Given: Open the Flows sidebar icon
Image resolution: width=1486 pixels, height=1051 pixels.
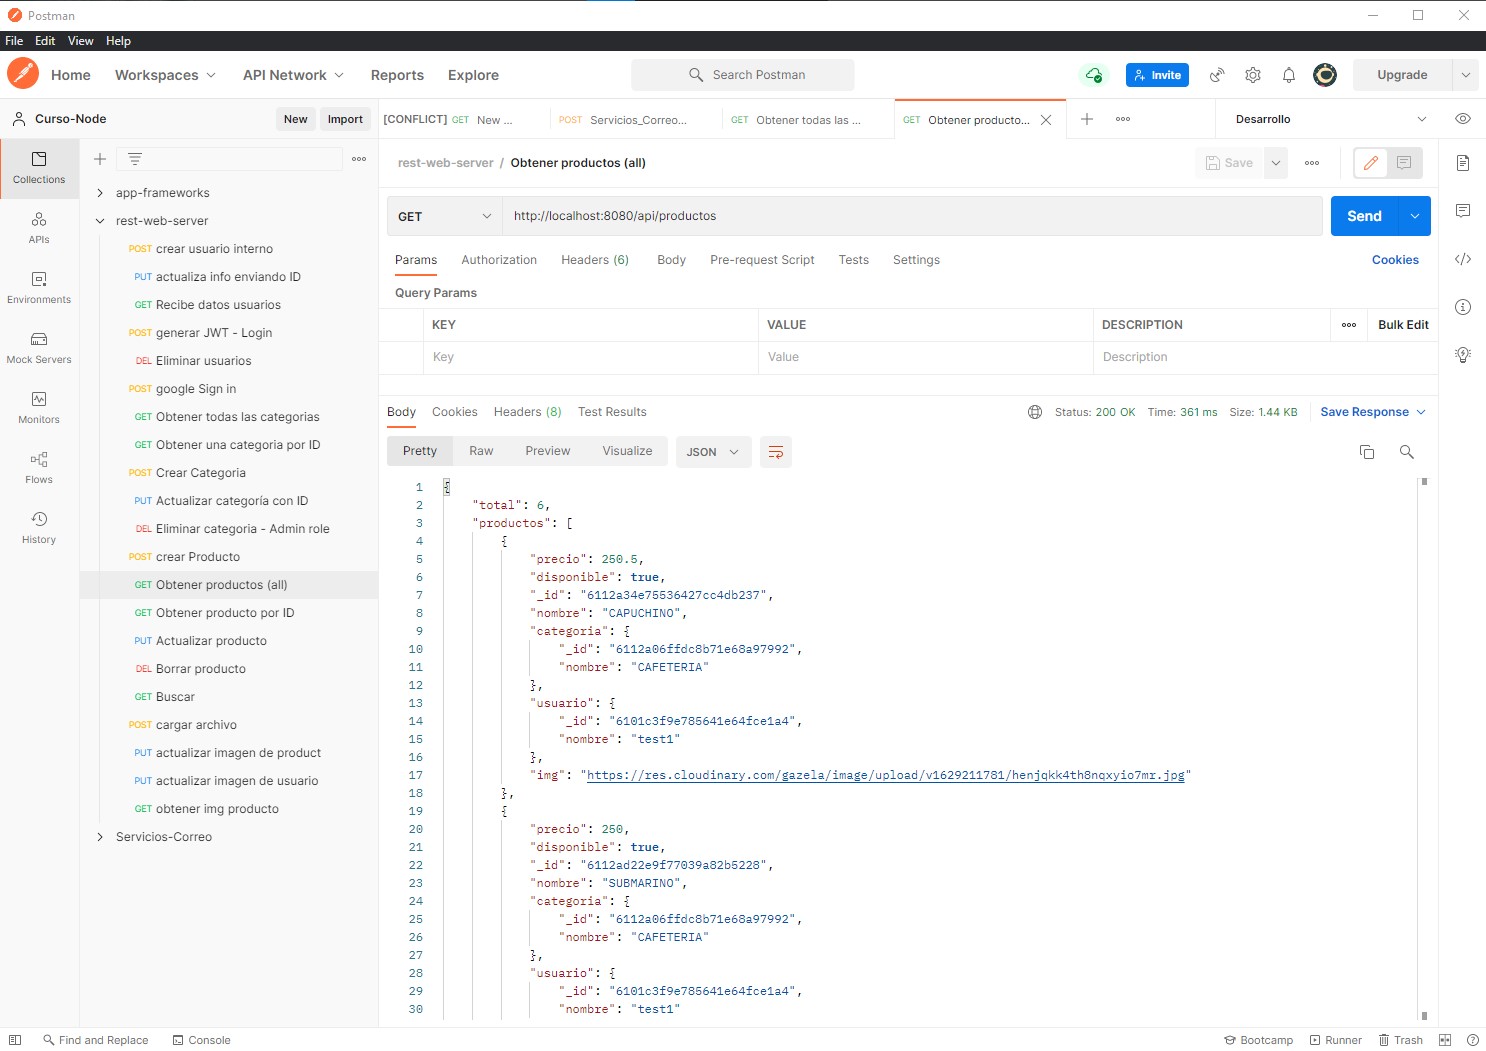Looking at the screenshot, I should click(39, 467).
